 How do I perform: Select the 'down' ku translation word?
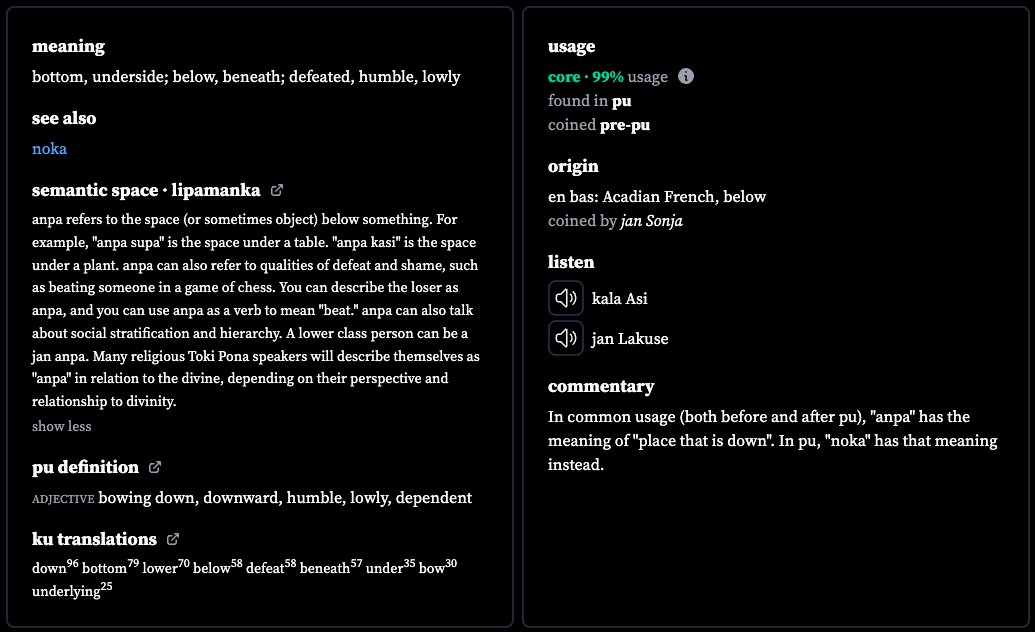coord(49,568)
